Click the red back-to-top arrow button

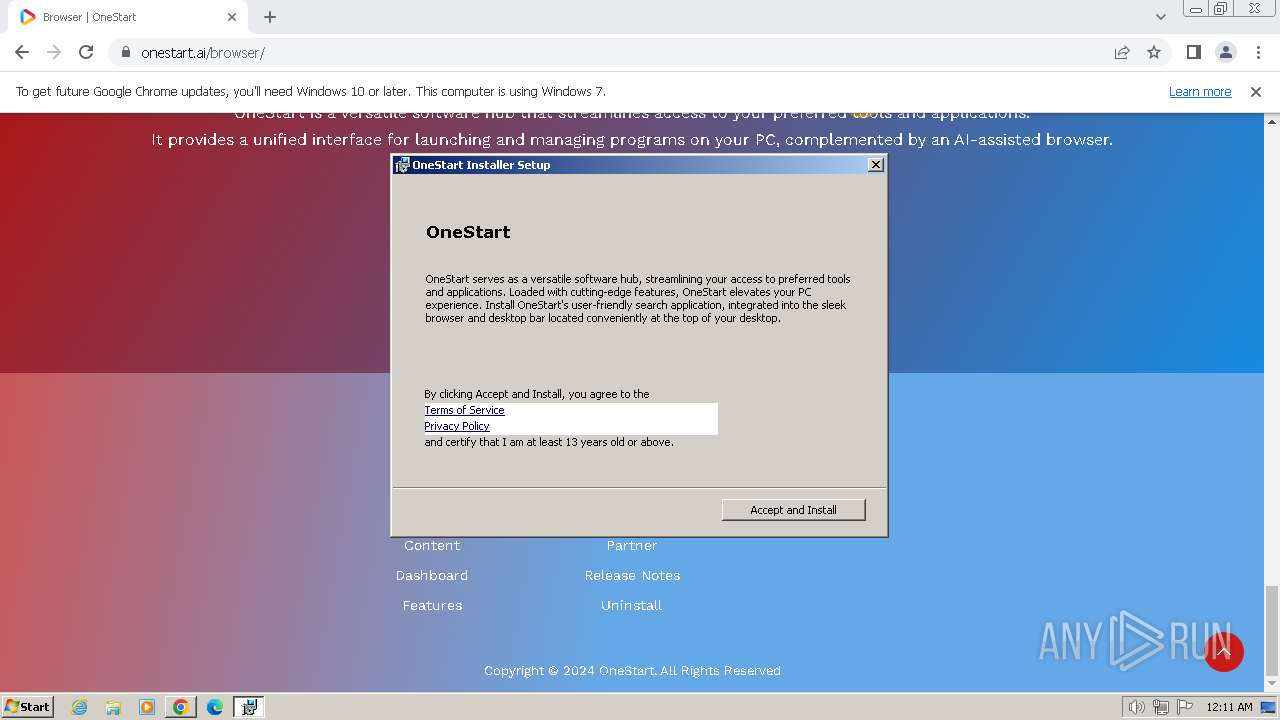1224,652
